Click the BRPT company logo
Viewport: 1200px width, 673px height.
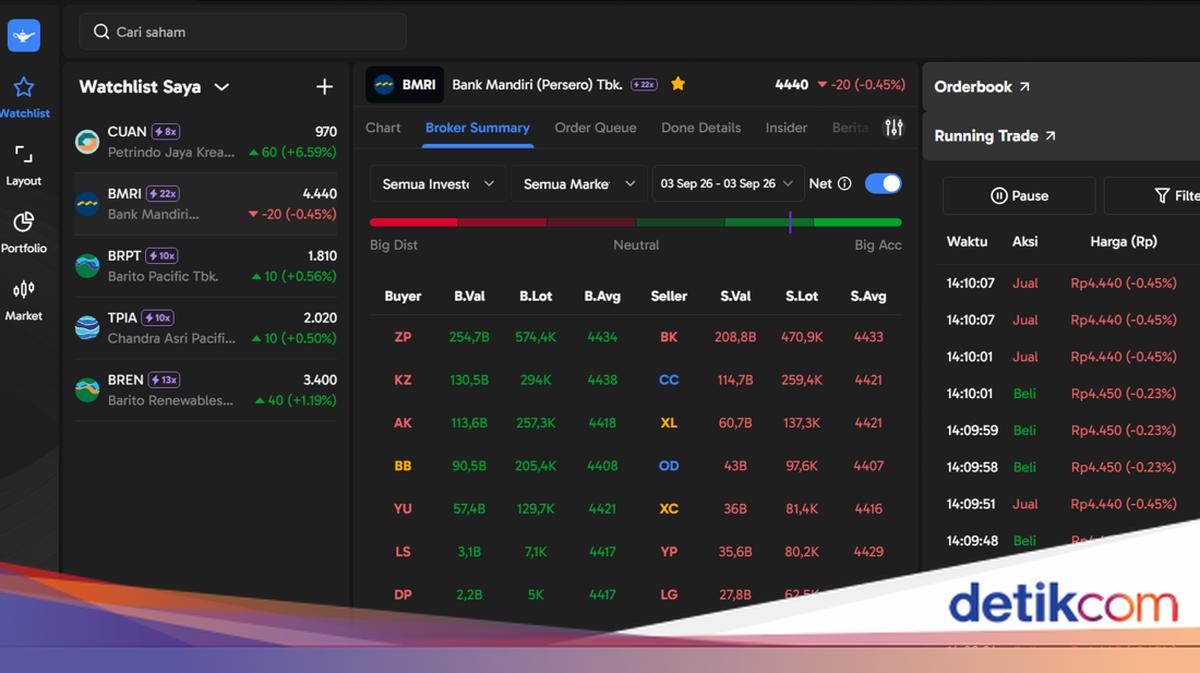(87, 266)
